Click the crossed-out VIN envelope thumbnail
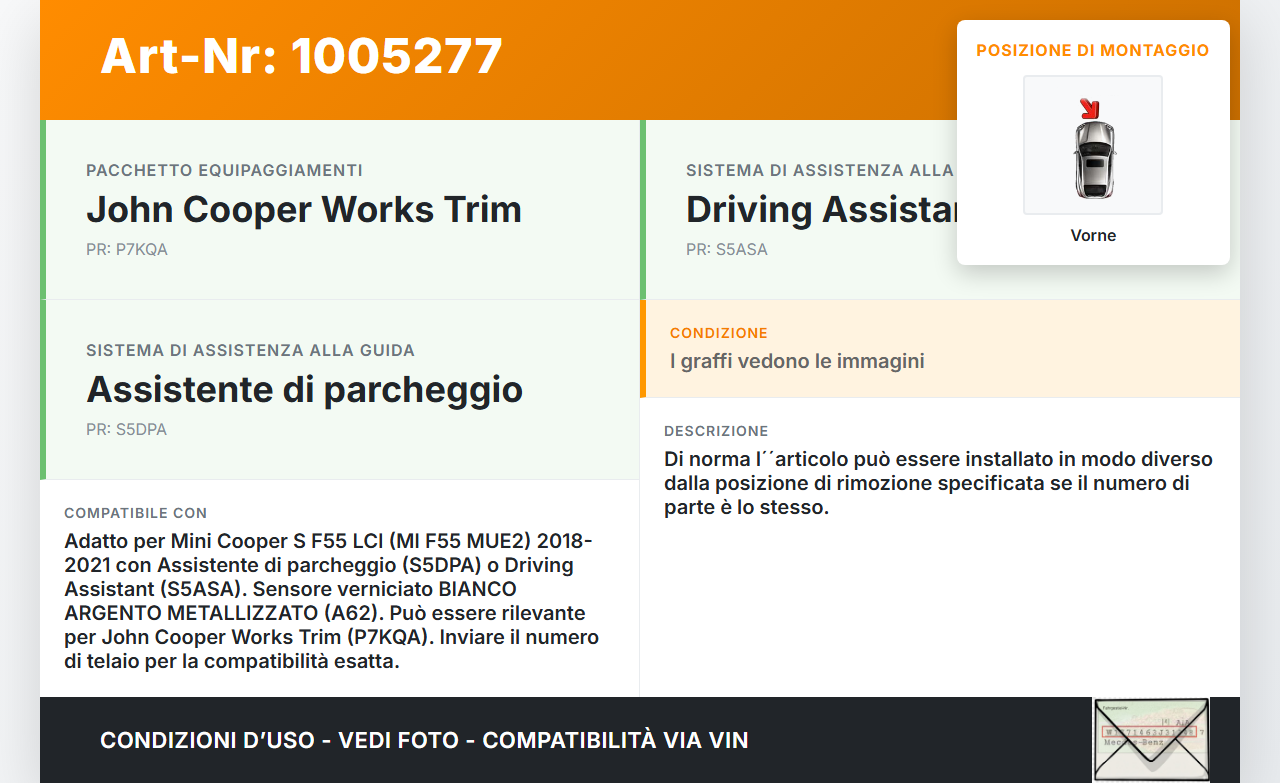The width and height of the screenshot is (1280, 784). point(1151,740)
